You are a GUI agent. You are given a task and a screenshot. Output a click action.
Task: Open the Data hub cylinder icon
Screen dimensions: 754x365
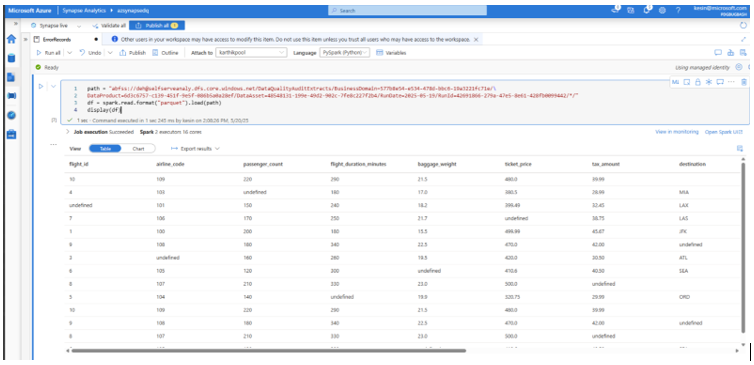click(x=12, y=58)
